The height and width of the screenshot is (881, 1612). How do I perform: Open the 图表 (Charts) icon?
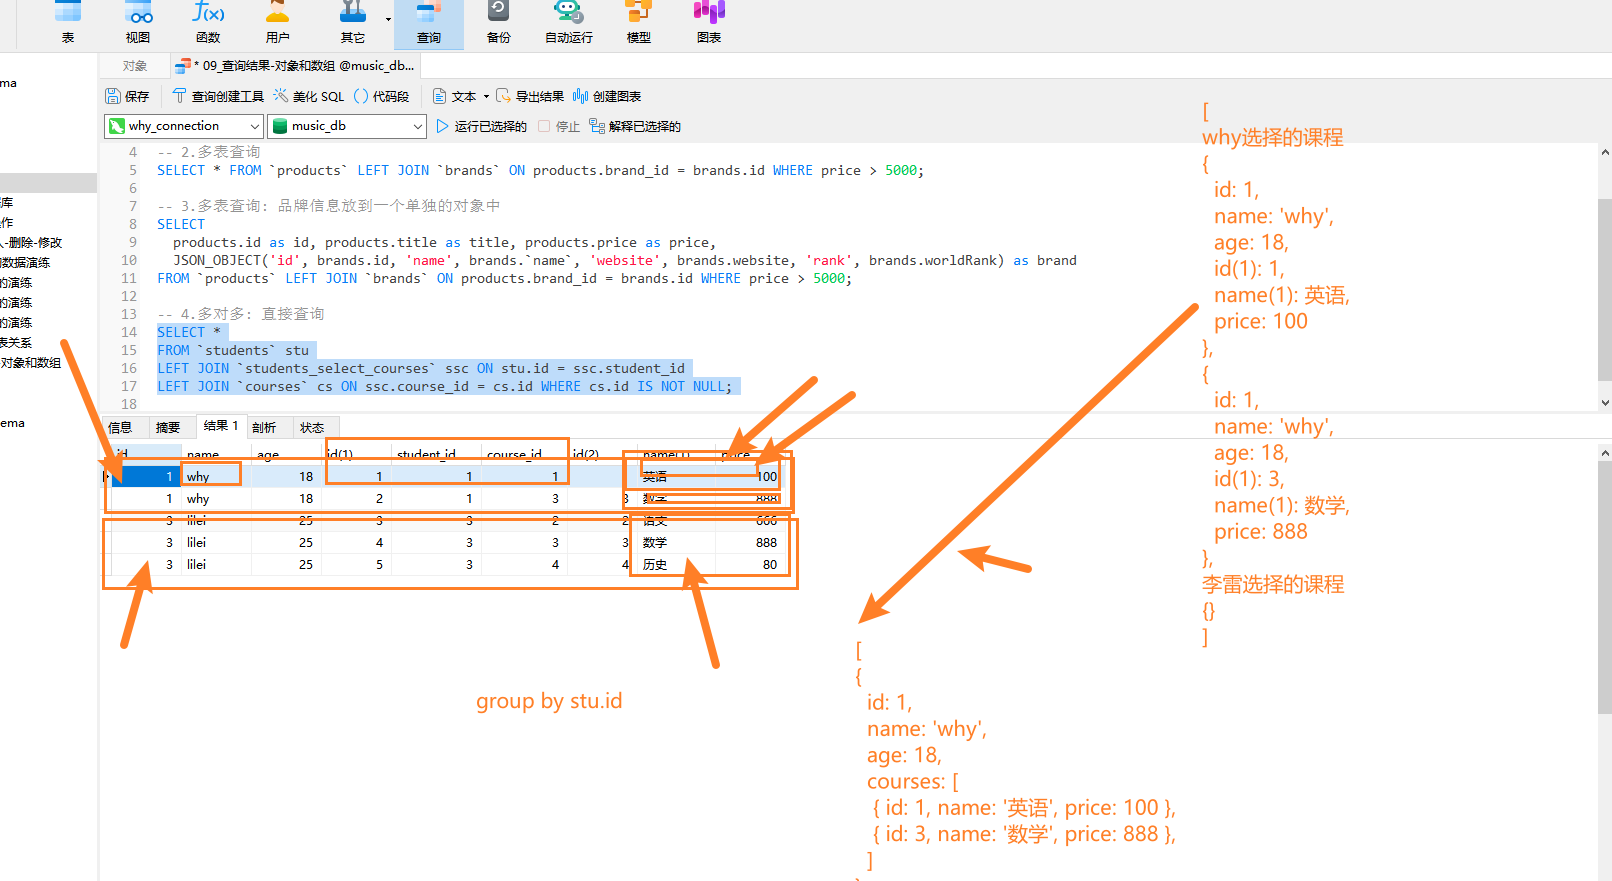pyautogui.click(x=709, y=22)
